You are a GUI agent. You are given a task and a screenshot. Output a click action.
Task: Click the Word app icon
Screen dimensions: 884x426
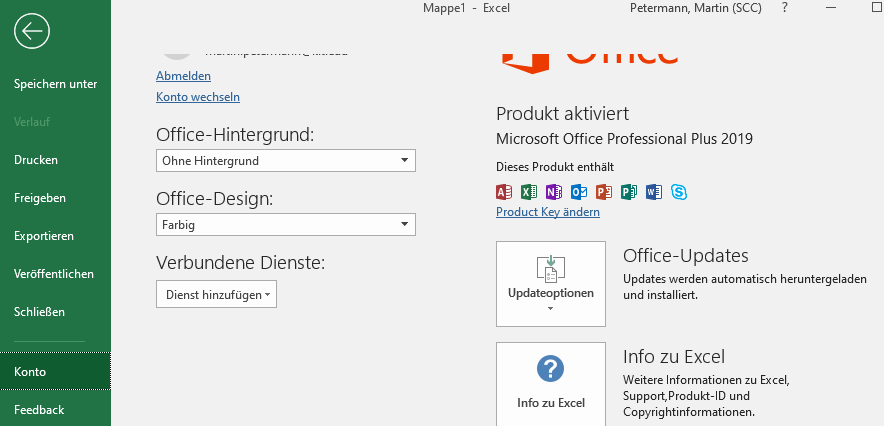click(x=654, y=192)
